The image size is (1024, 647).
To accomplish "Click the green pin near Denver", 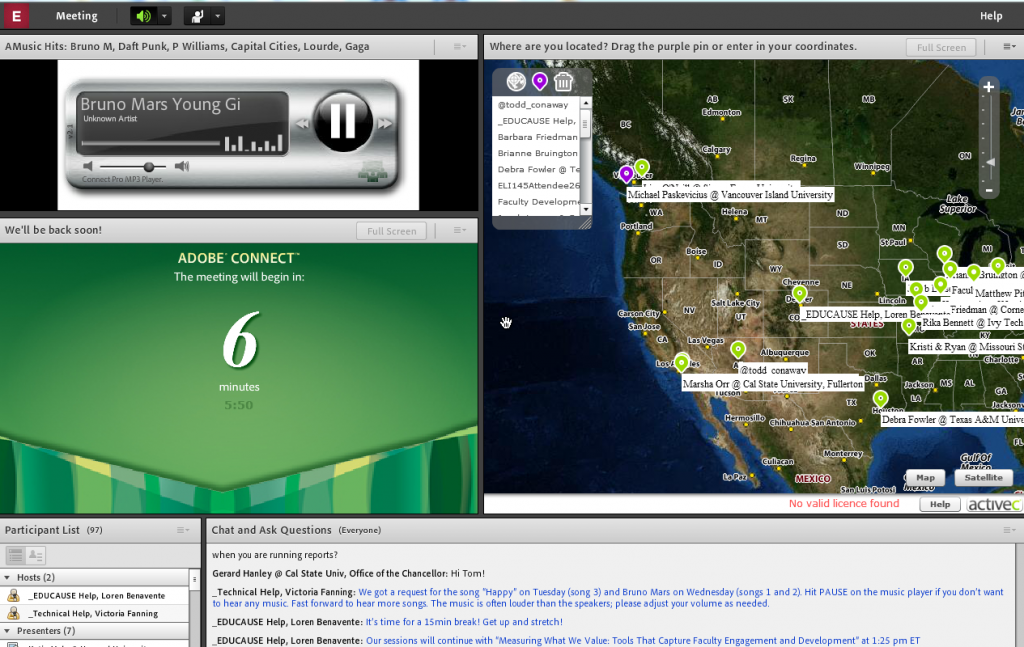I will coord(799,294).
